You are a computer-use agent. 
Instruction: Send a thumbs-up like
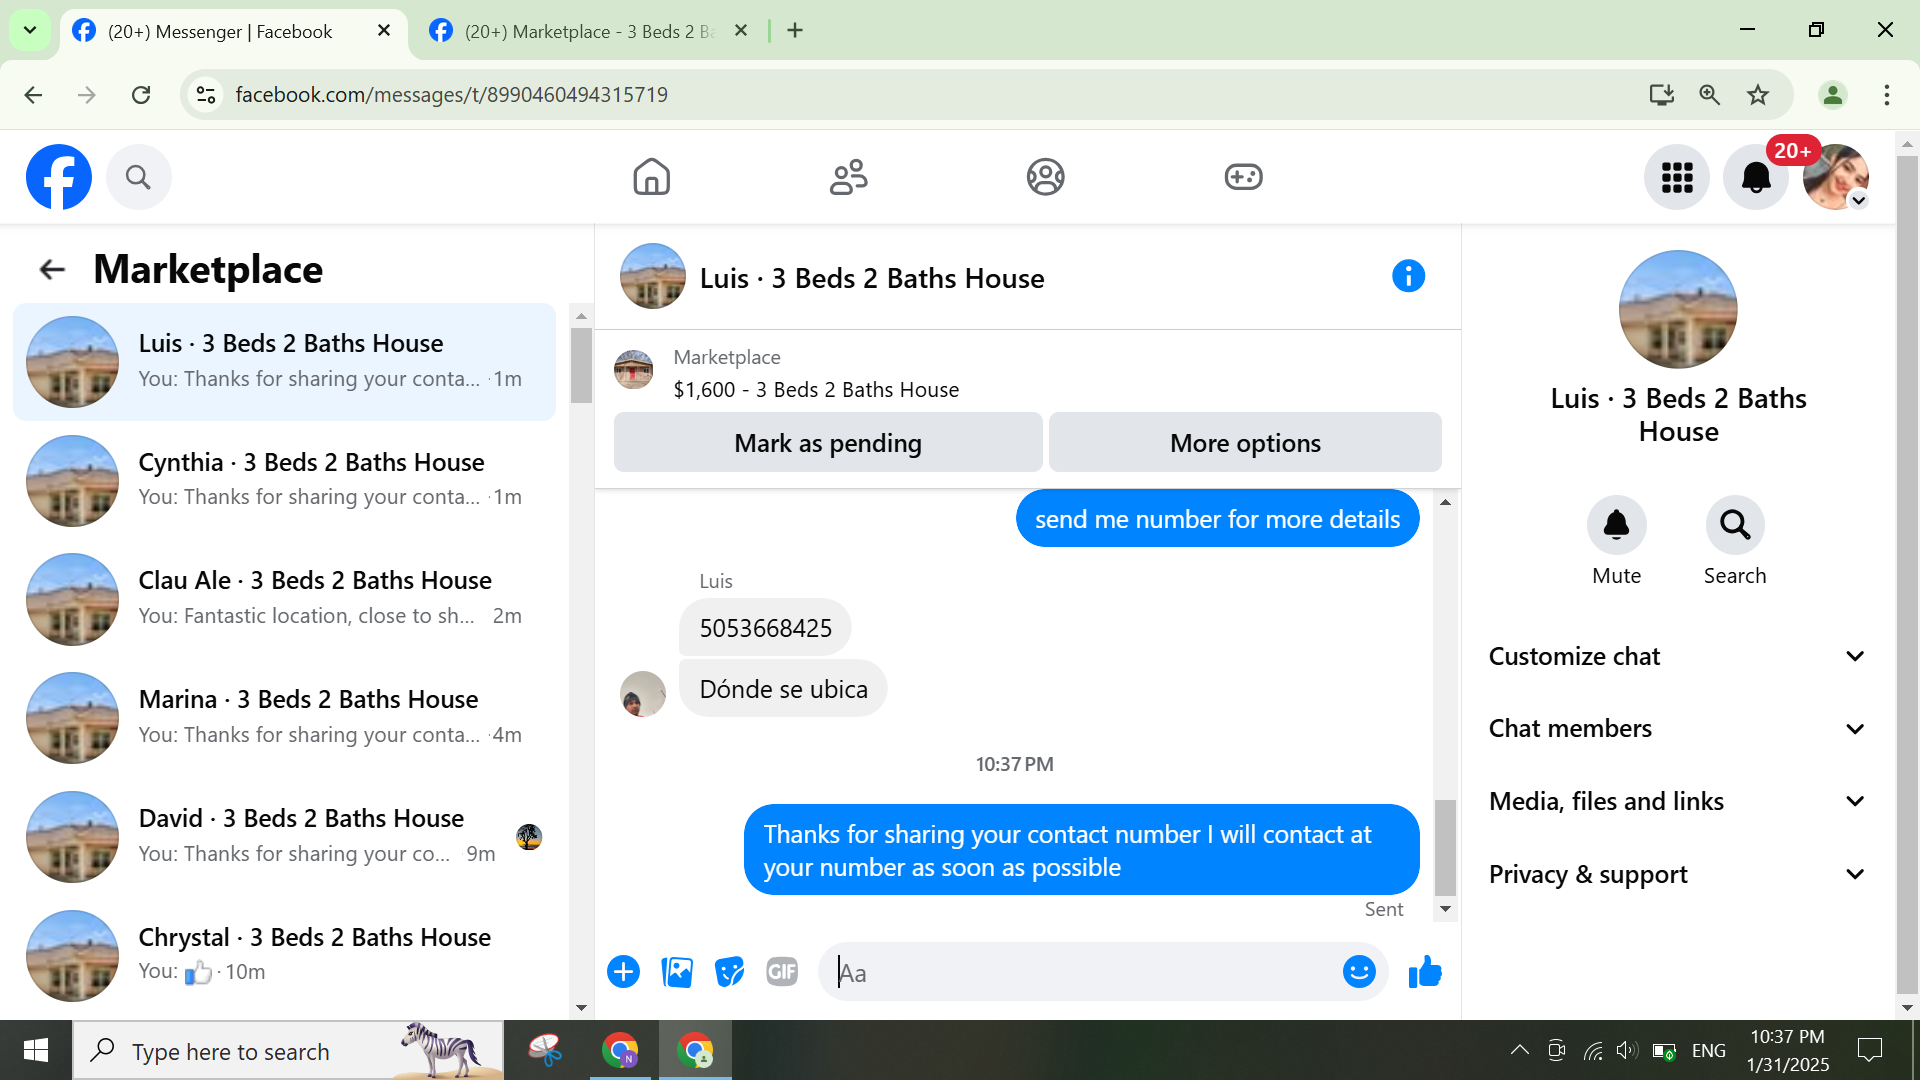[1425, 972]
